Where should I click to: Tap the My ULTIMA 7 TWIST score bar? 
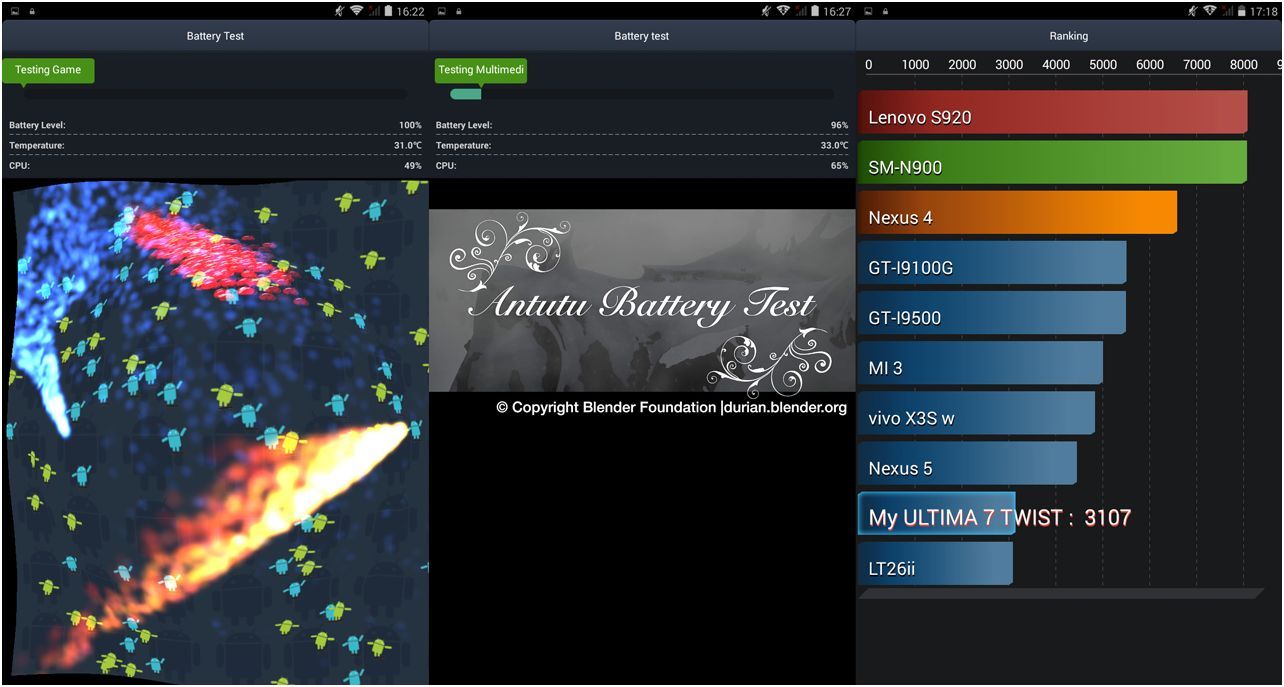936,514
